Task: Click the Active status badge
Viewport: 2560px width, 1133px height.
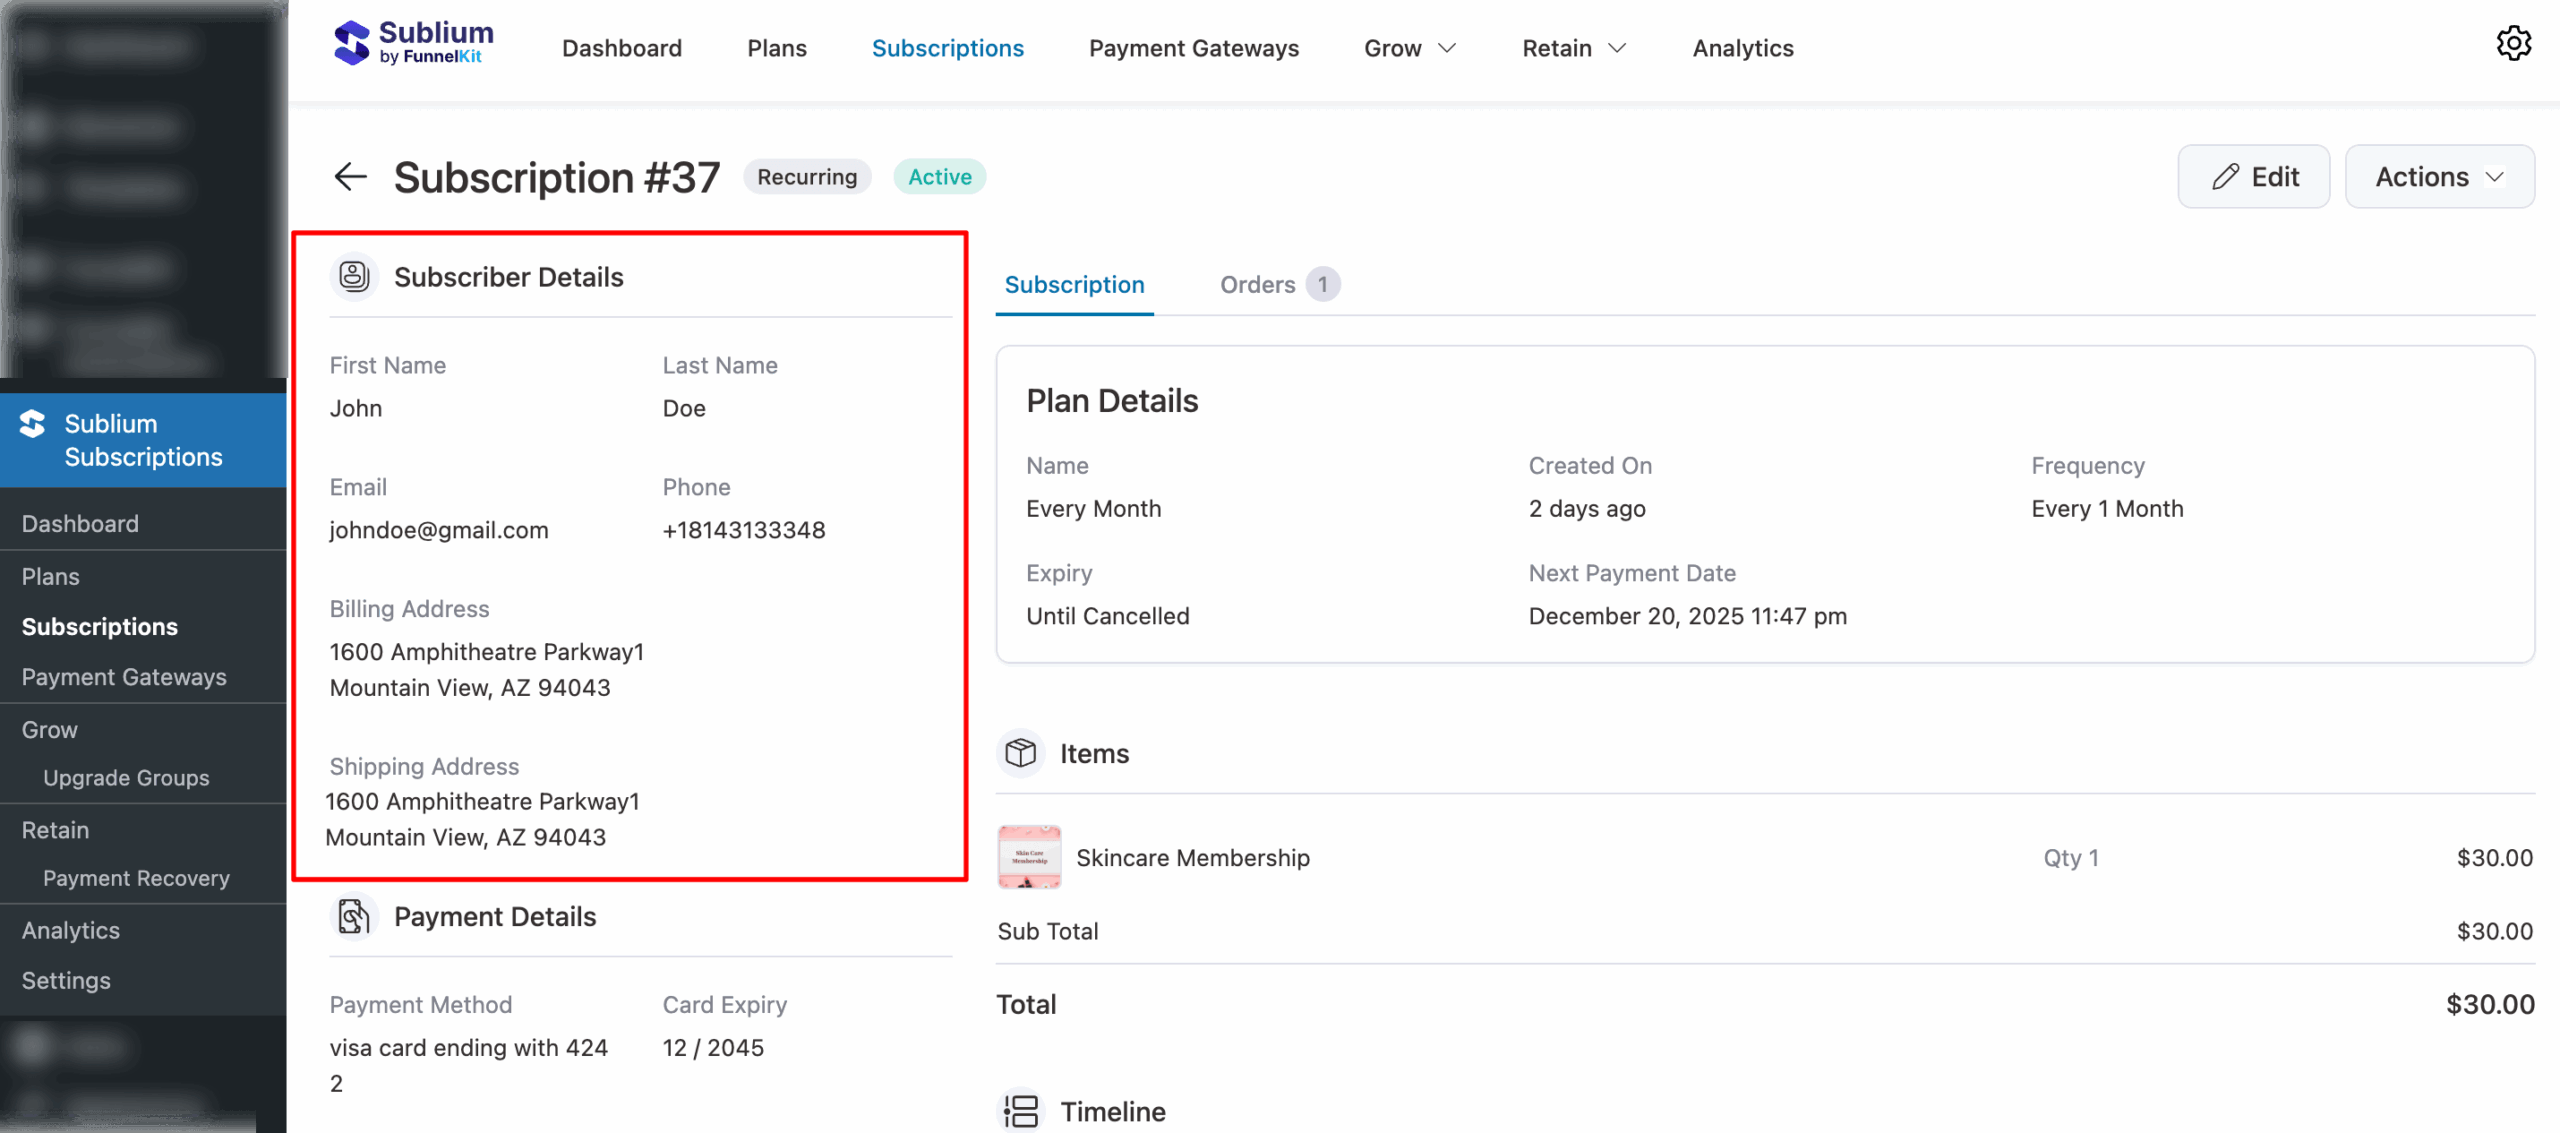Action: (938, 176)
